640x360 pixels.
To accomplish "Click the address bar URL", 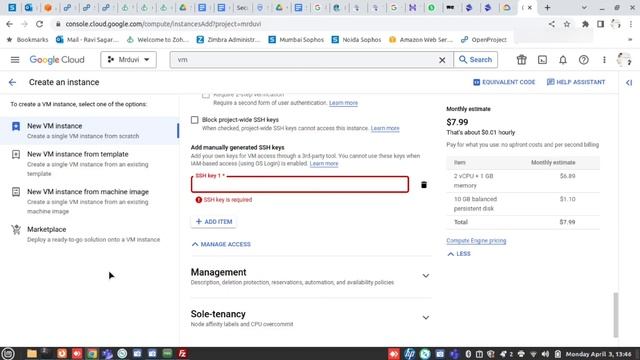I will pos(163,24).
